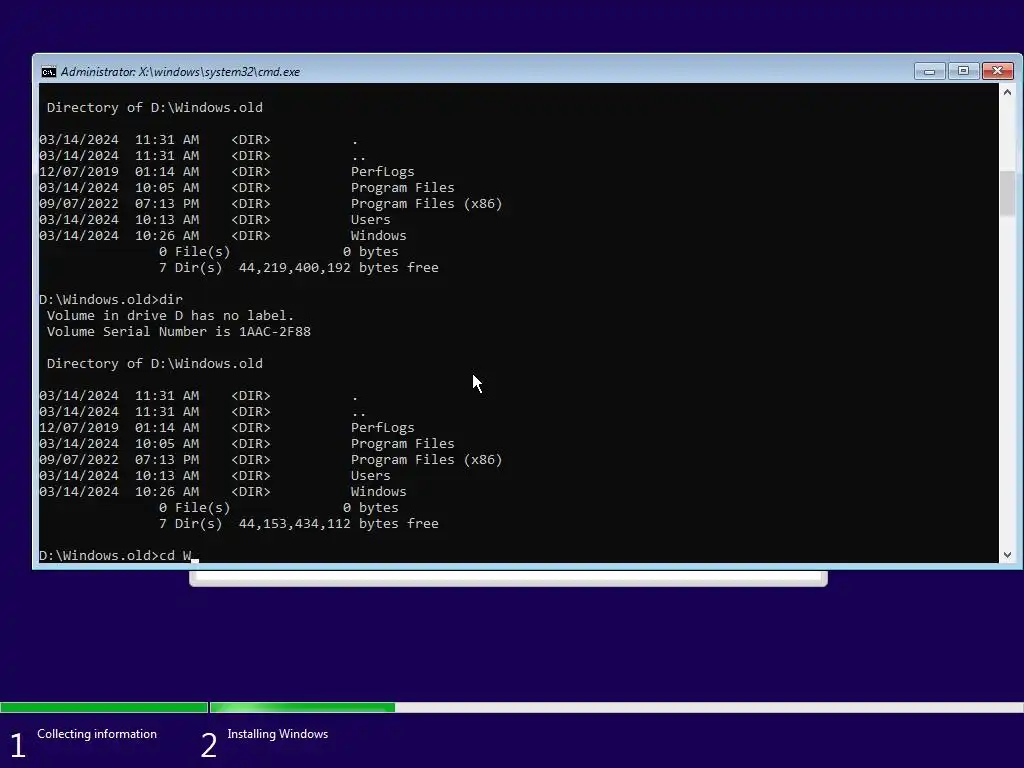Open the cmd.exe system menu icon
Viewport: 1024px width, 768px height.
49,72
